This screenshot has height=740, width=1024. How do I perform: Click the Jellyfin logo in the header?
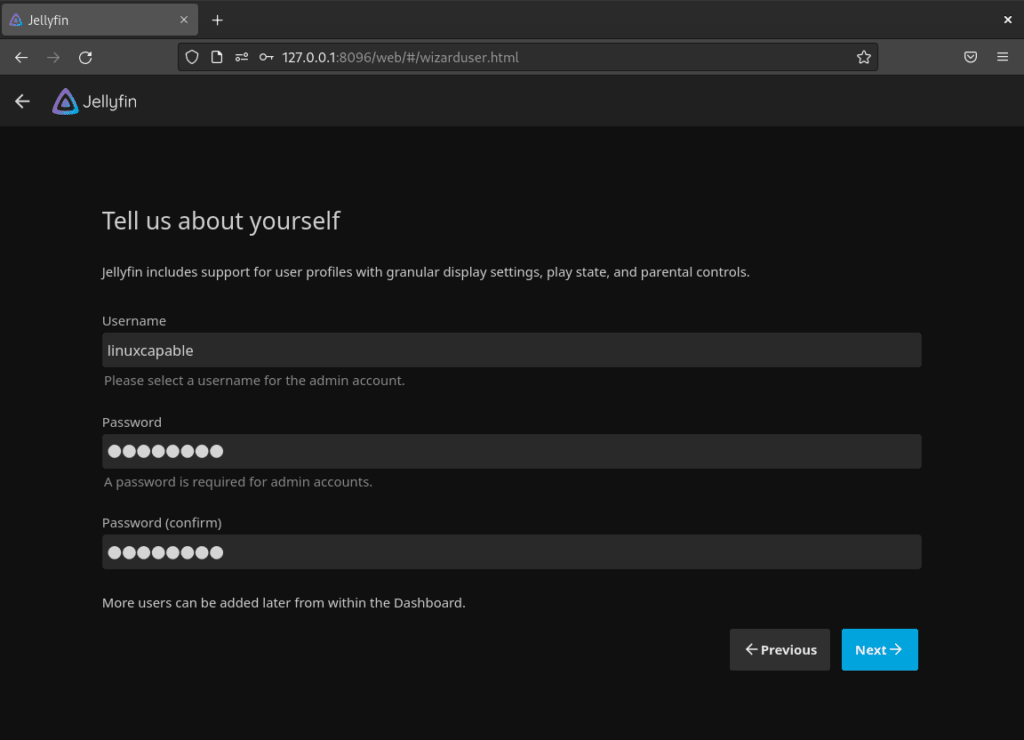(x=95, y=101)
